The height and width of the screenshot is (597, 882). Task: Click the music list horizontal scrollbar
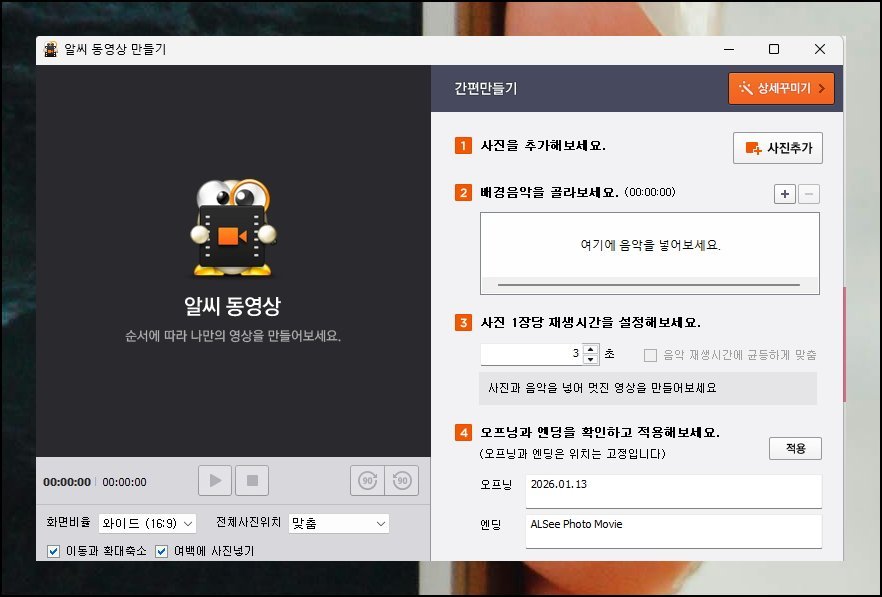649,285
